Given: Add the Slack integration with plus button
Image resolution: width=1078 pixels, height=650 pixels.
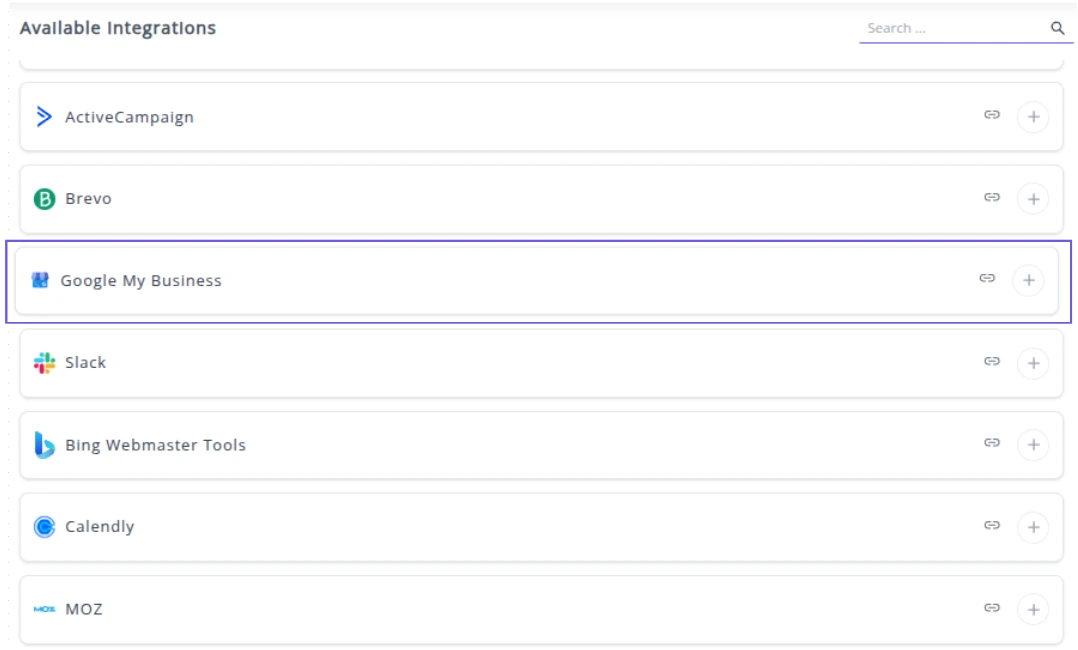Looking at the screenshot, I should click(x=1033, y=363).
